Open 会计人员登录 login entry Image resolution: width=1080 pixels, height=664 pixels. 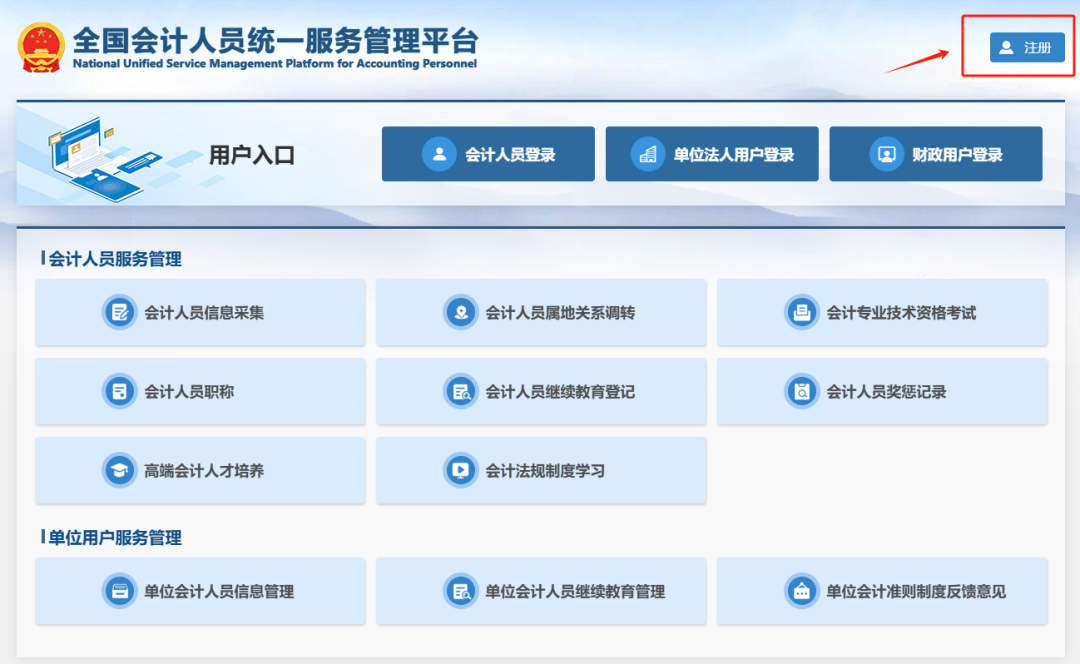coord(488,154)
